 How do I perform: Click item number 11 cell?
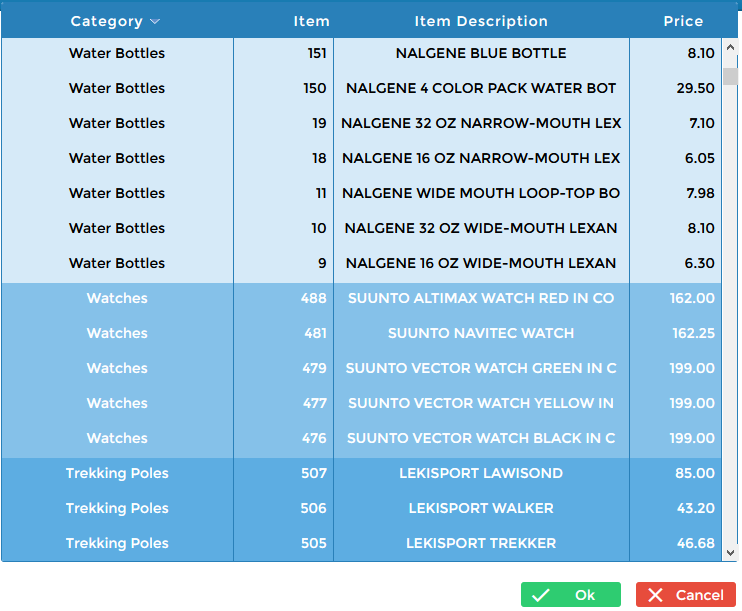(x=283, y=193)
